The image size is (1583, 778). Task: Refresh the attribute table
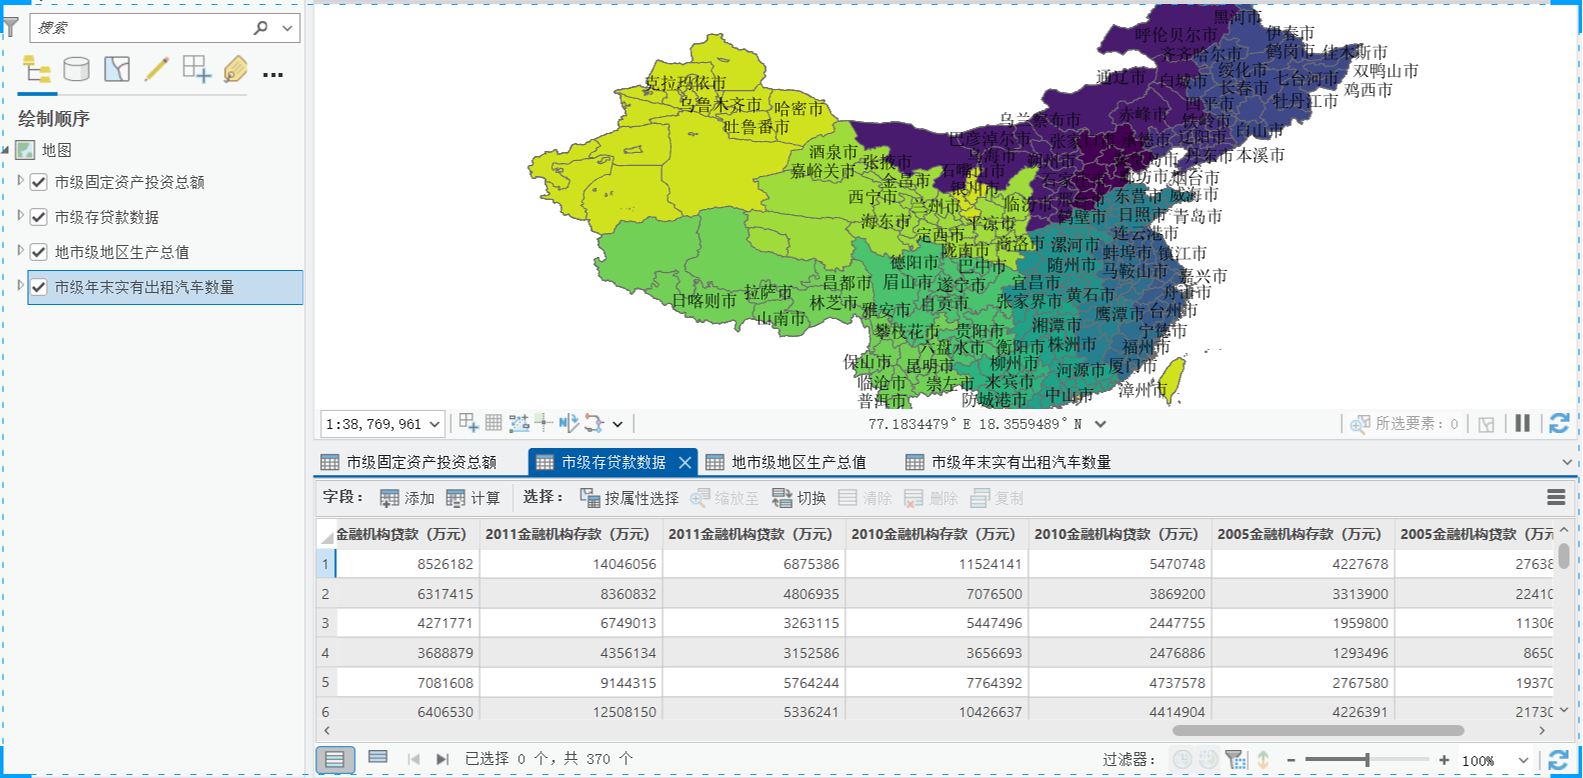[1558, 760]
